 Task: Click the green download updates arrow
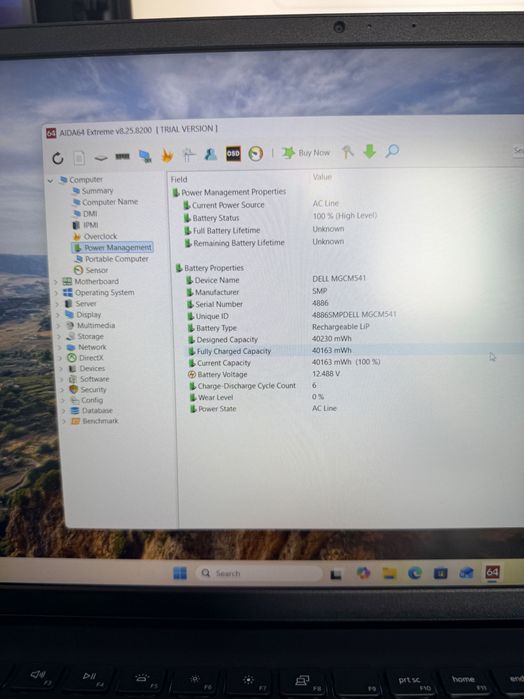(x=369, y=152)
